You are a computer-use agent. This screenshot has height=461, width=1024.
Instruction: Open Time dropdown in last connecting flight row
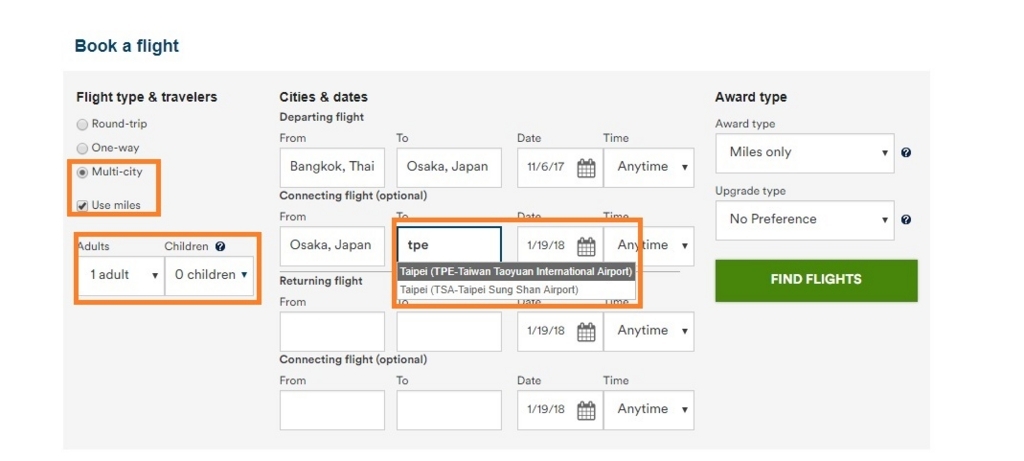point(649,410)
